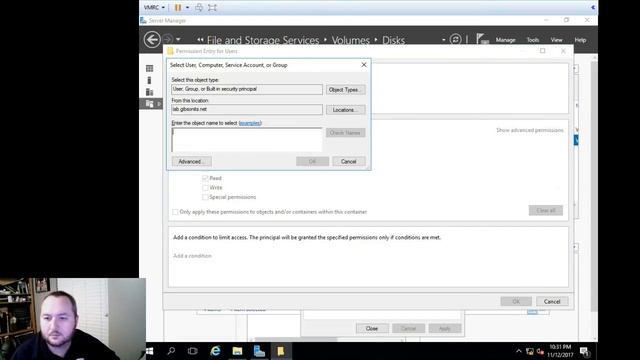Click the network tray icon

(x=529, y=351)
